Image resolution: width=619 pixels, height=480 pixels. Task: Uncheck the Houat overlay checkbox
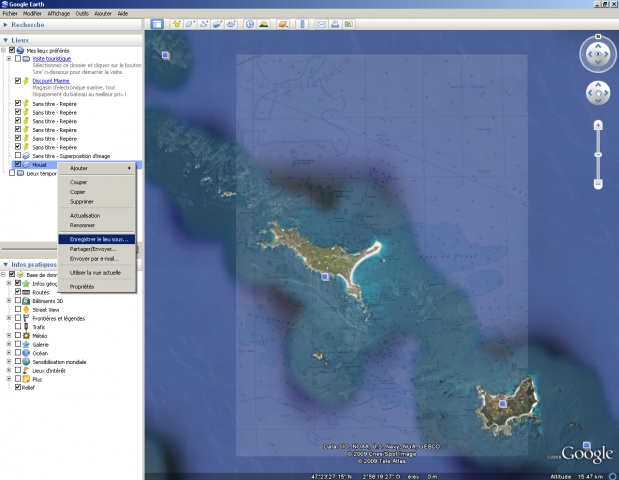tap(18, 164)
